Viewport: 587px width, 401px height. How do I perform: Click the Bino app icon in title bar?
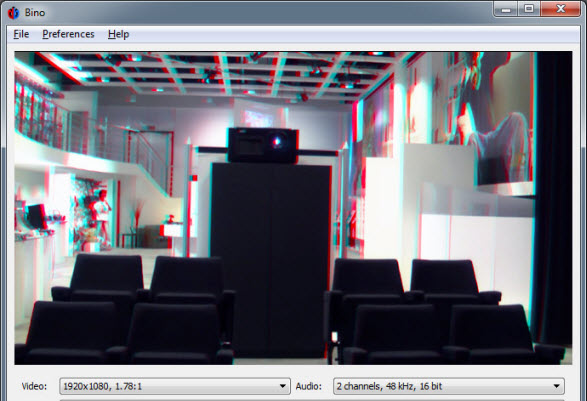(x=13, y=13)
